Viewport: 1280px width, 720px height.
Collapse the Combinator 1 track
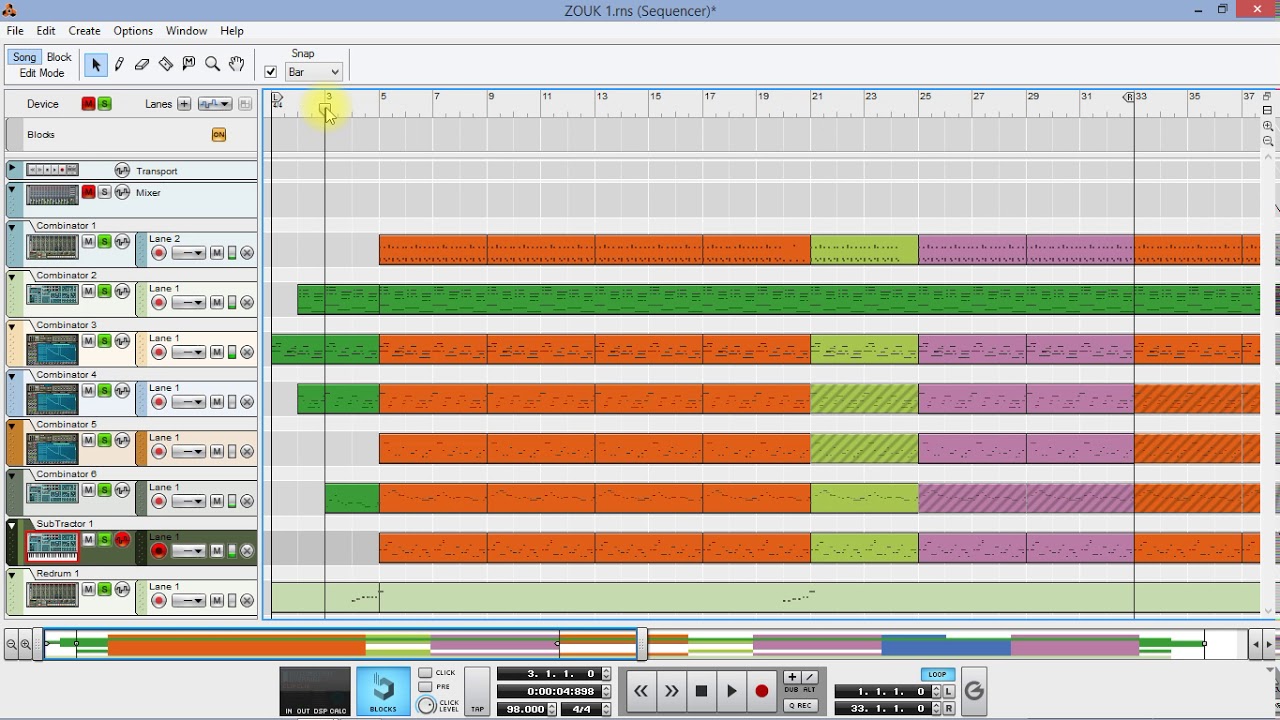(x=13, y=227)
